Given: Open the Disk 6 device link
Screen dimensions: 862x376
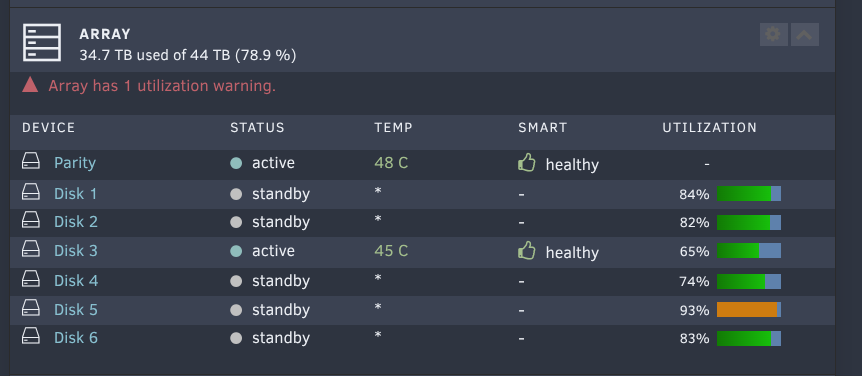Looking at the screenshot, I should click(x=76, y=338).
